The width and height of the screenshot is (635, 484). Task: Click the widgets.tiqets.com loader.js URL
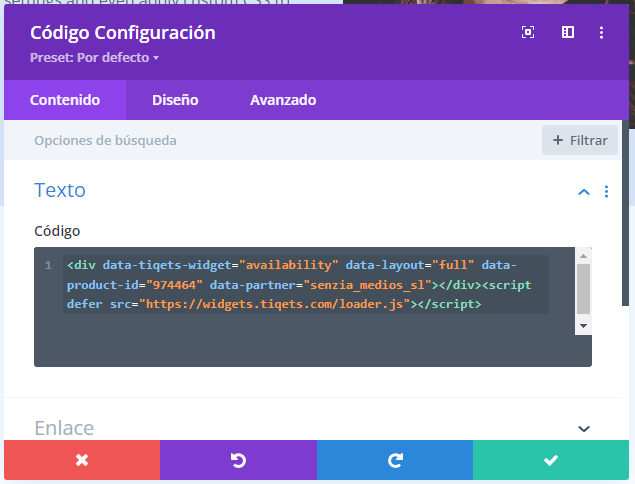(x=275, y=304)
